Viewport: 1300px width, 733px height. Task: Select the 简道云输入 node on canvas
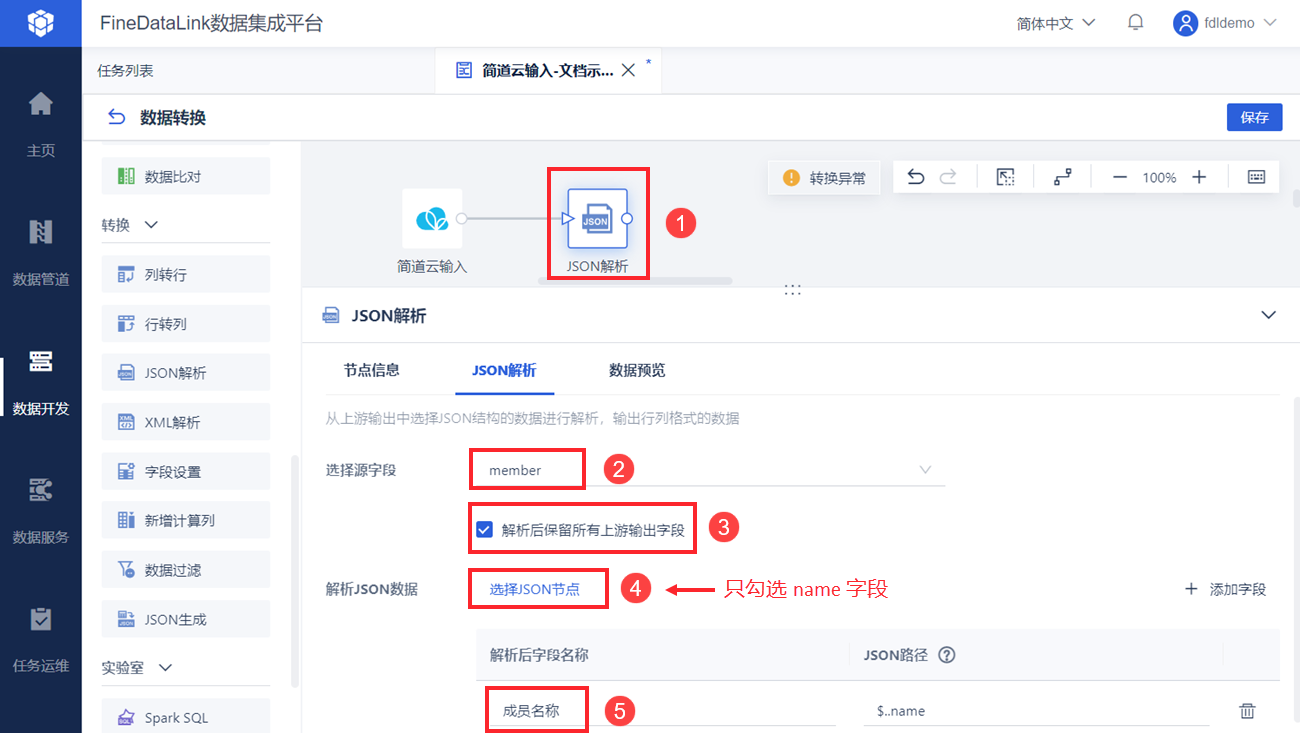click(432, 218)
